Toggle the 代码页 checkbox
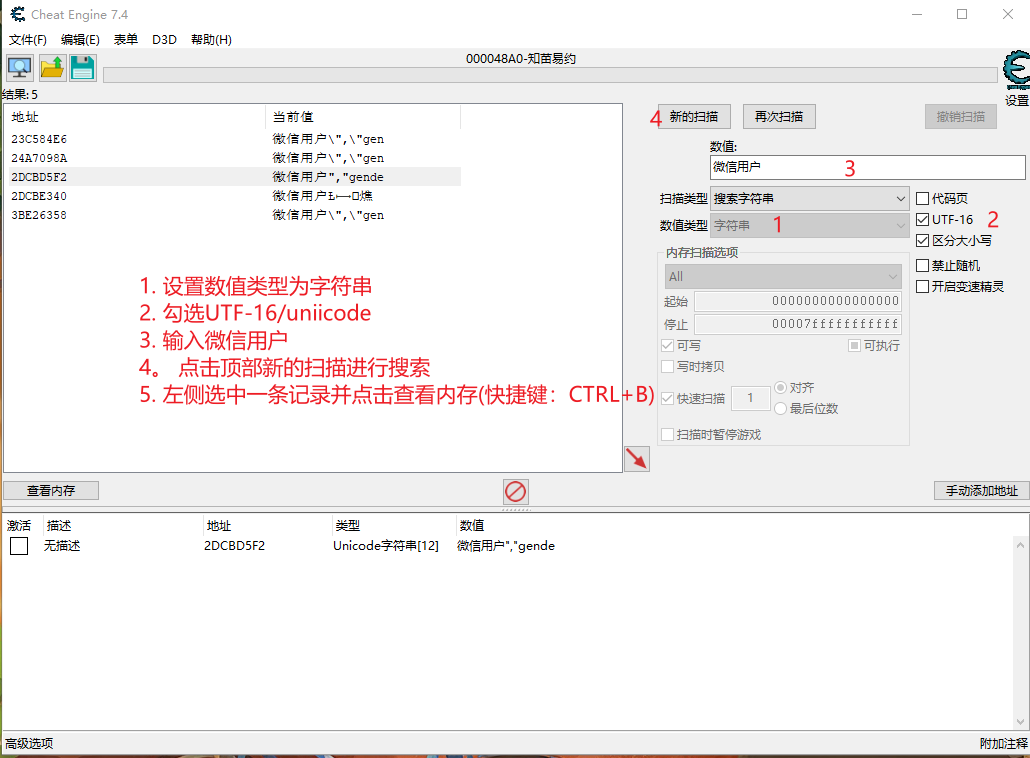1030x758 pixels. coord(922,198)
